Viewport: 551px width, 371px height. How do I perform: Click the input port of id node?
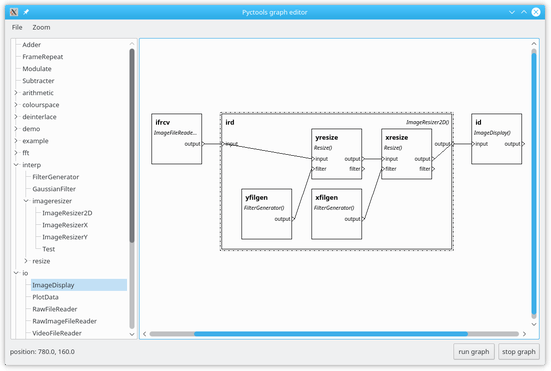pyautogui.click(x=473, y=144)
